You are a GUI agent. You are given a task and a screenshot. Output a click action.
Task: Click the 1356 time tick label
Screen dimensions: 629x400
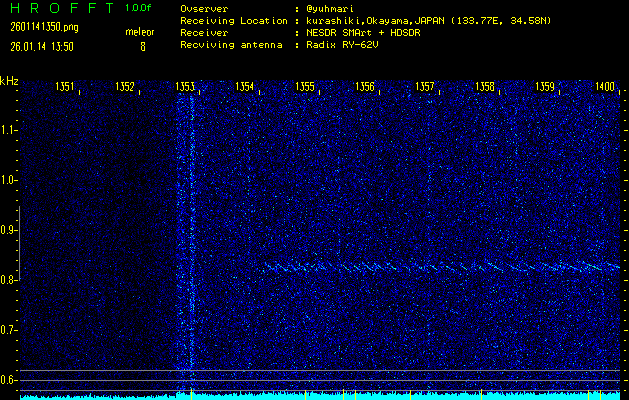pyautogui.click(x=365, y=87)
